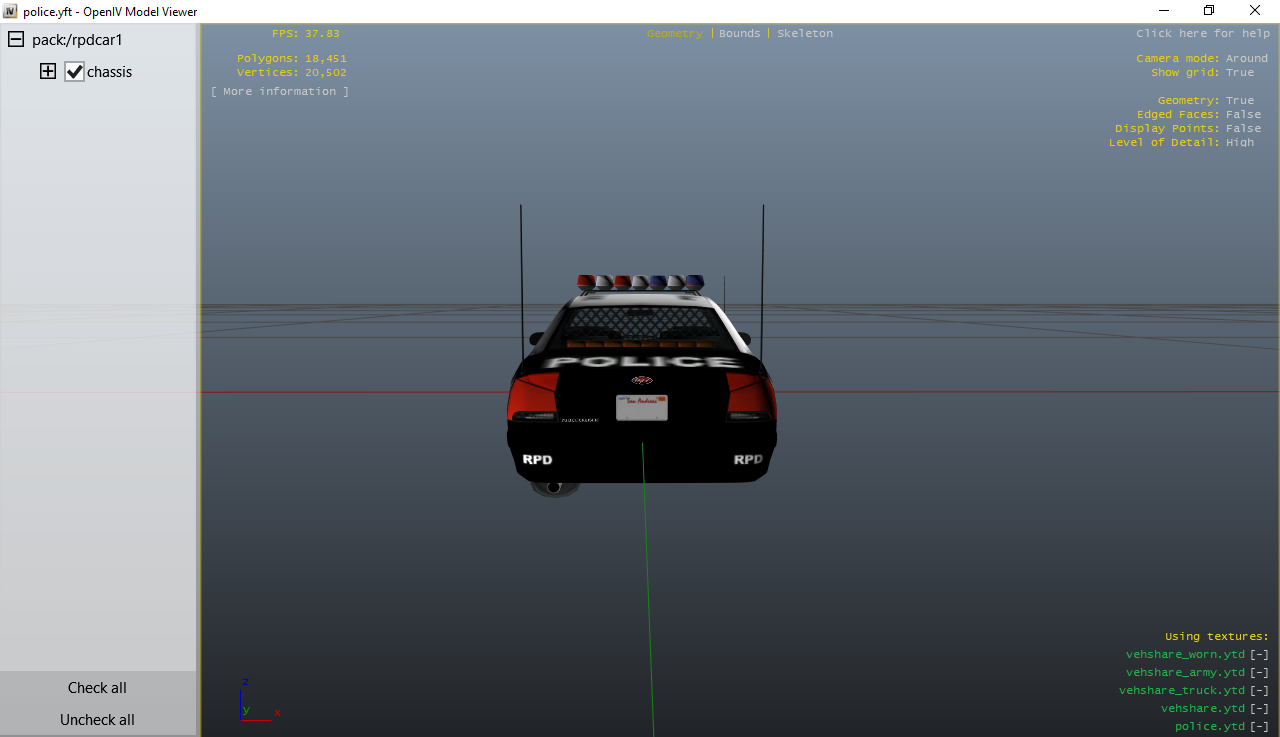
Task: Click the OpenIV app icon in title bar
Action: (x=10, y=11)
